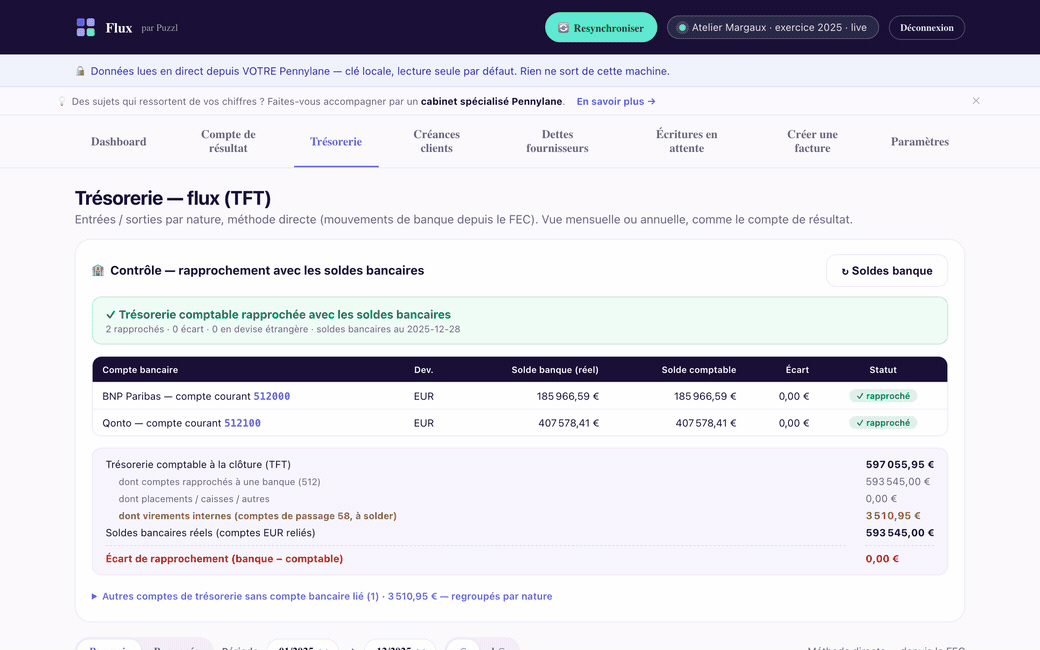Click the 3 510,95 € virements internes amount
Image resolution: width=1040 pixels, height=650 pixels.
[x=893, y=515]
